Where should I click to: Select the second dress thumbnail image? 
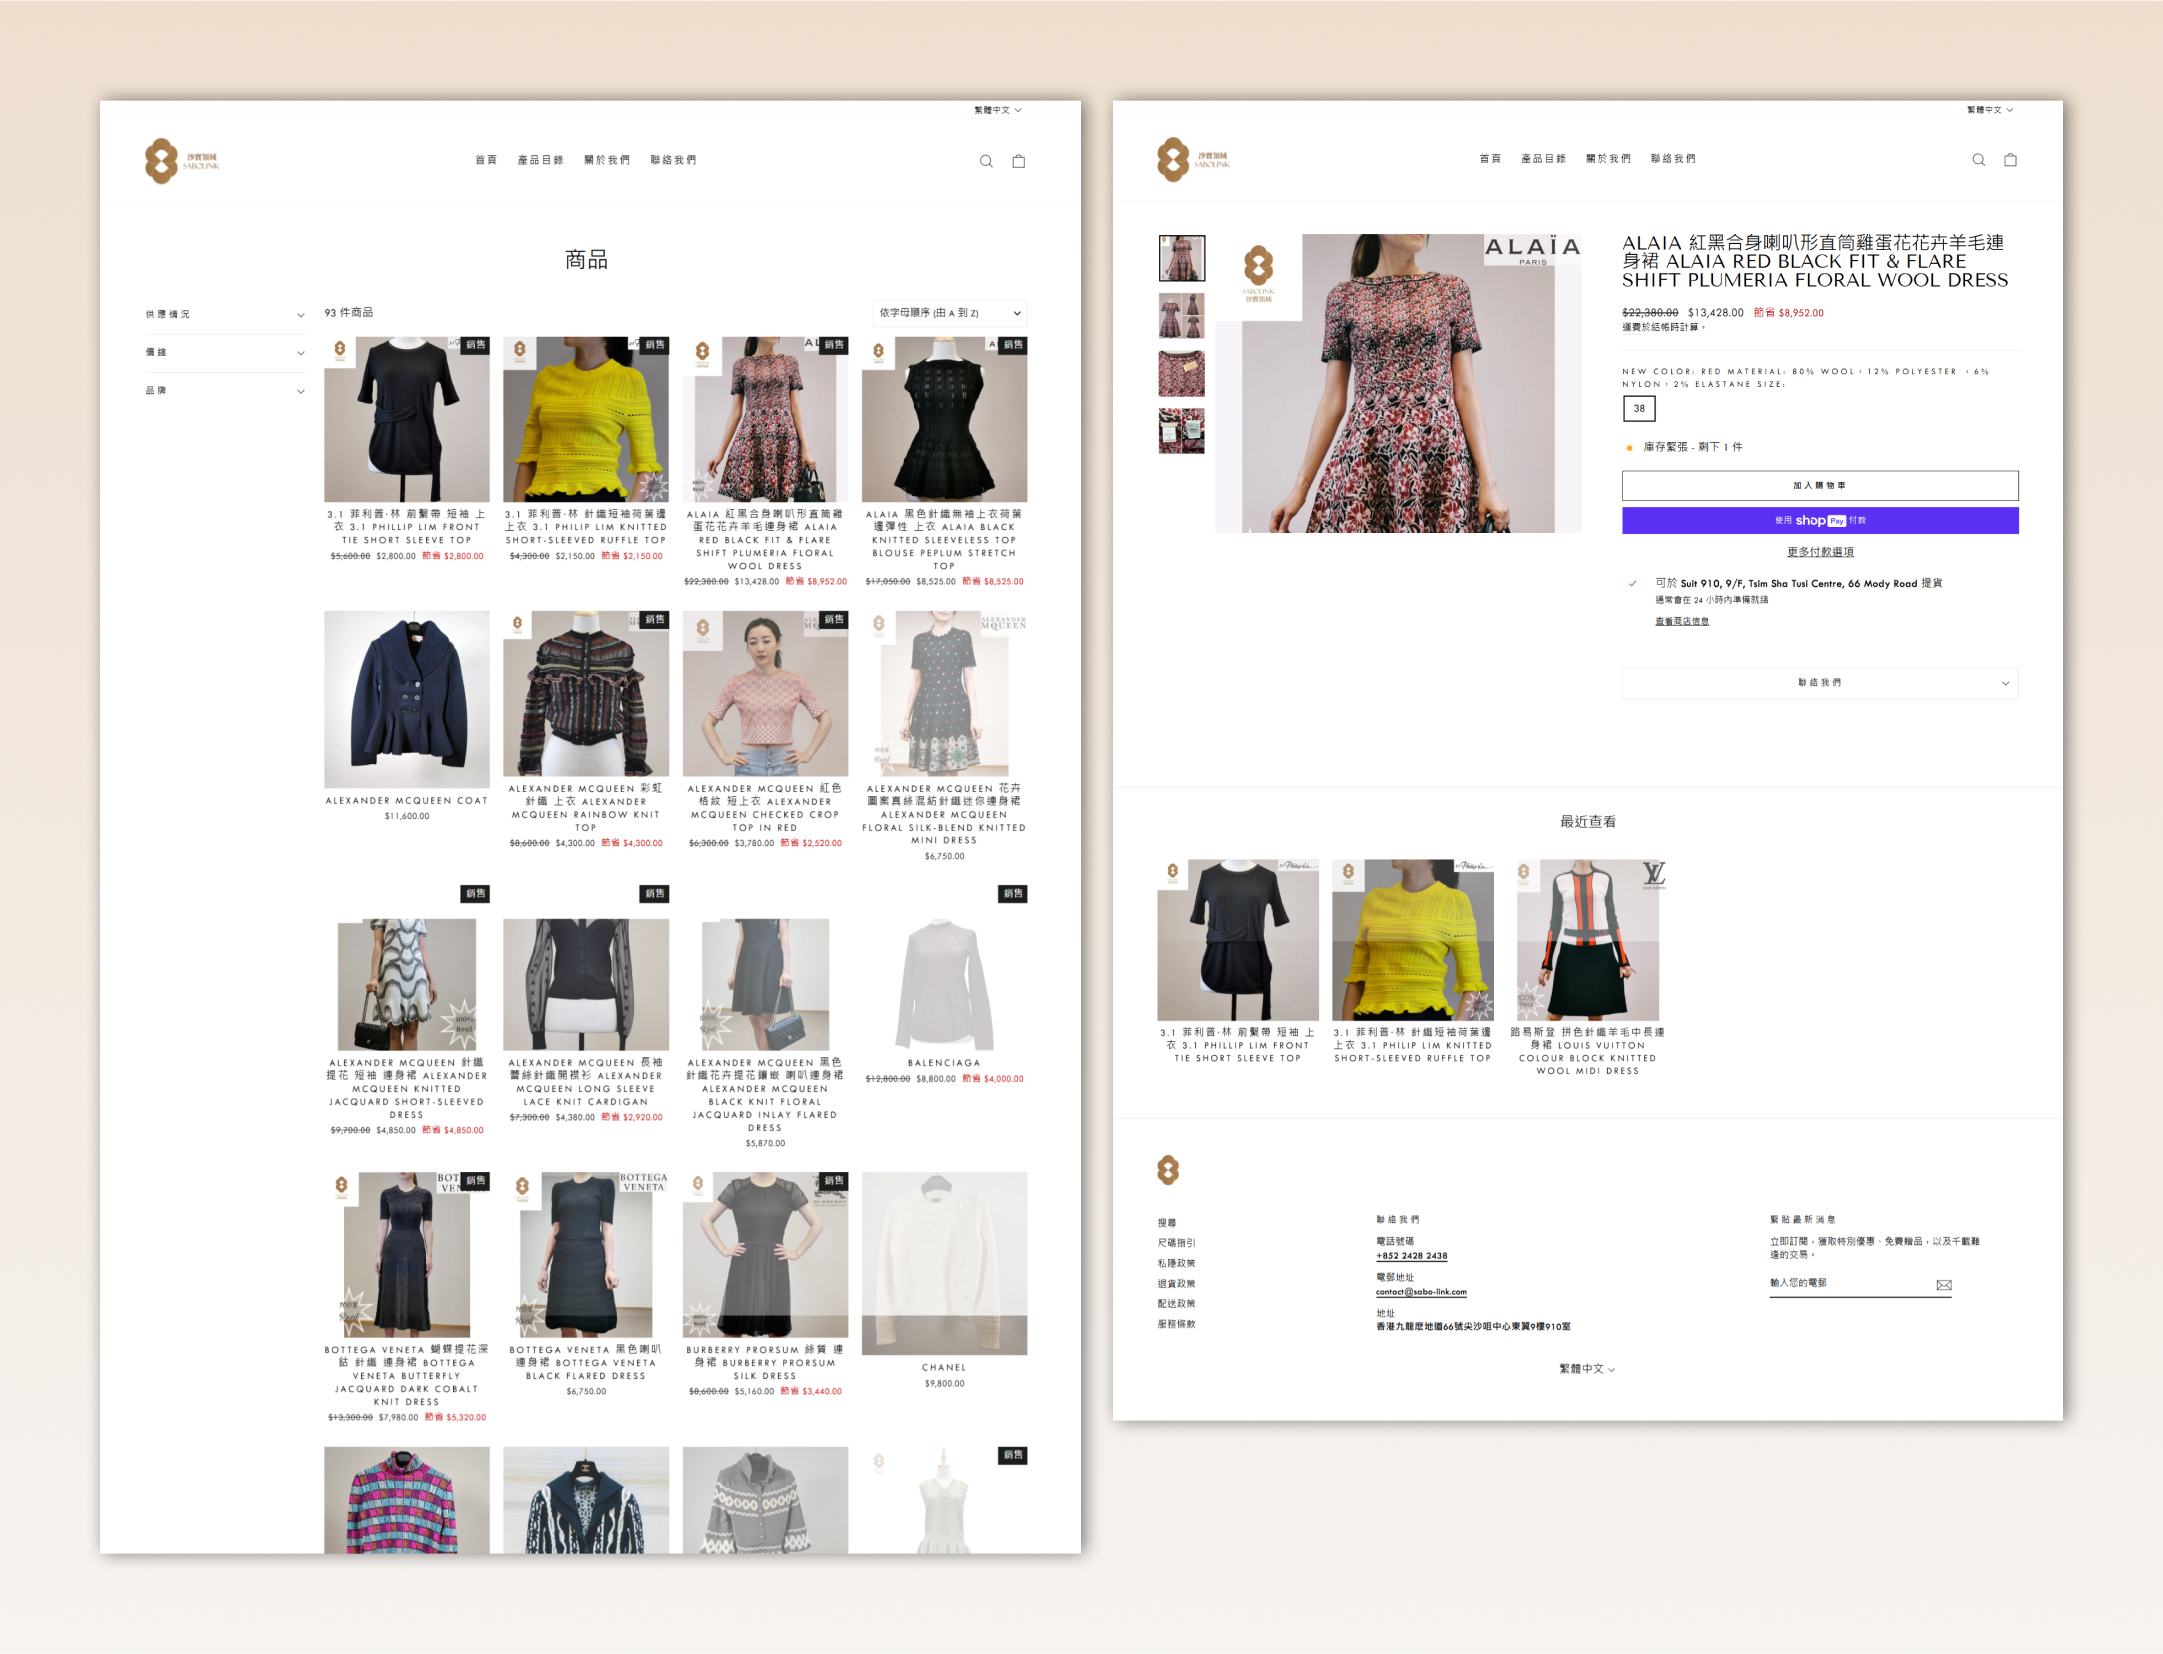click(1181, 316)
